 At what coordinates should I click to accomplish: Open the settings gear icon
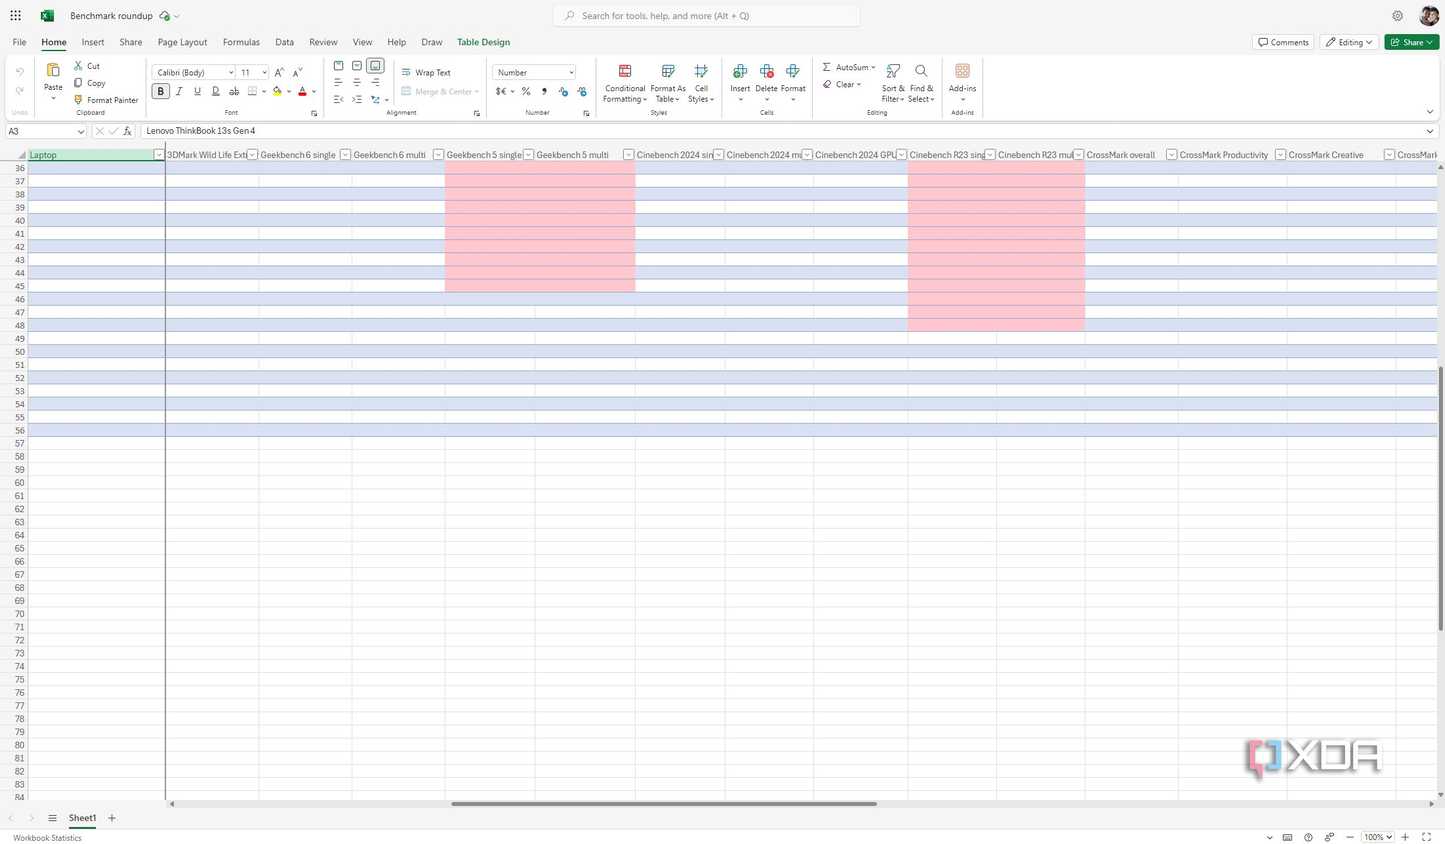1397,16
